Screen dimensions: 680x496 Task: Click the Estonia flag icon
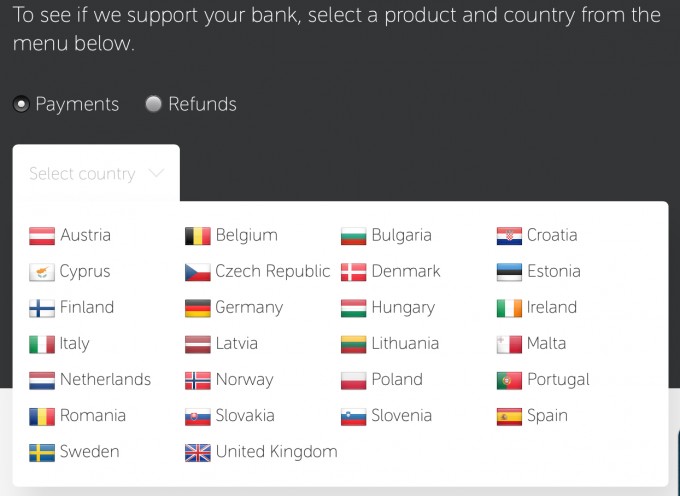[509, 272]
